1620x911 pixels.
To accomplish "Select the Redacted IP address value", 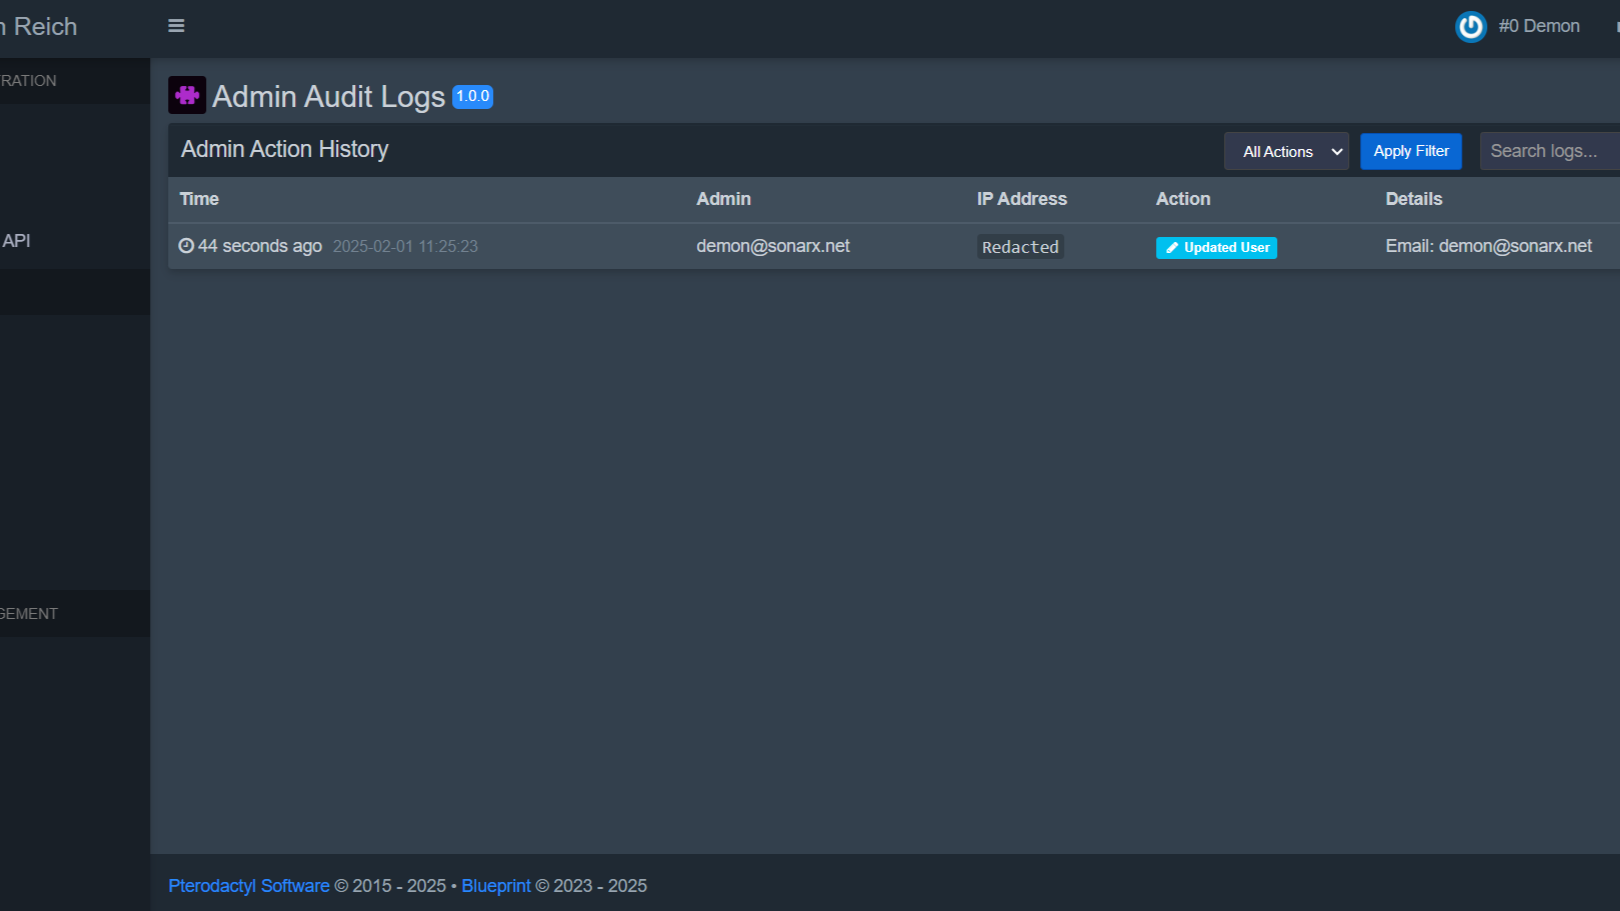I will [1020, 247].
